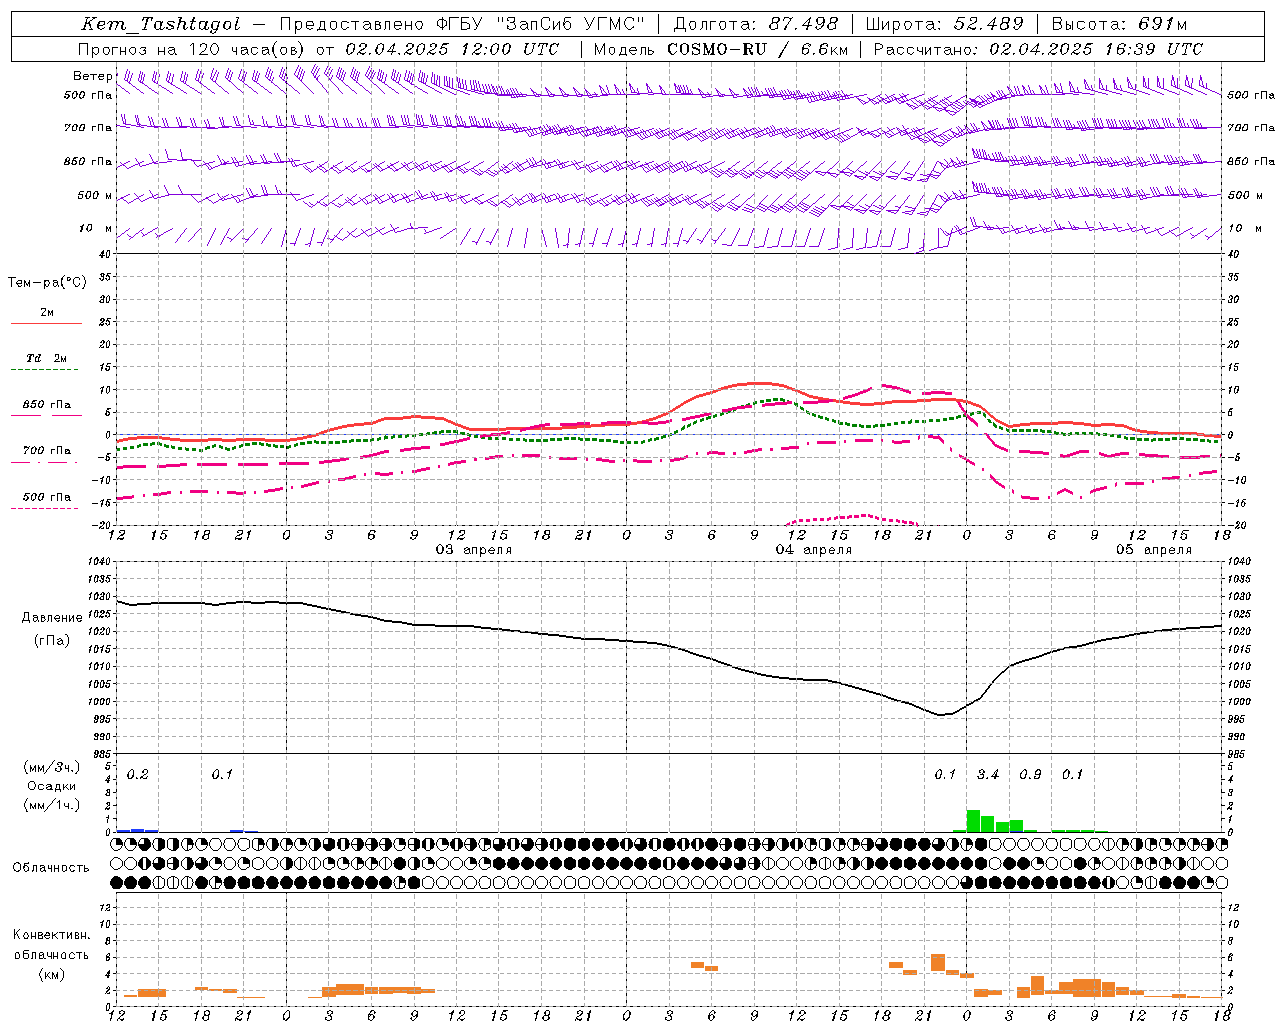The image size is (1280, 1024).
Task: Click the 985 label on the right pressure axis
Action: point(1238,754)
